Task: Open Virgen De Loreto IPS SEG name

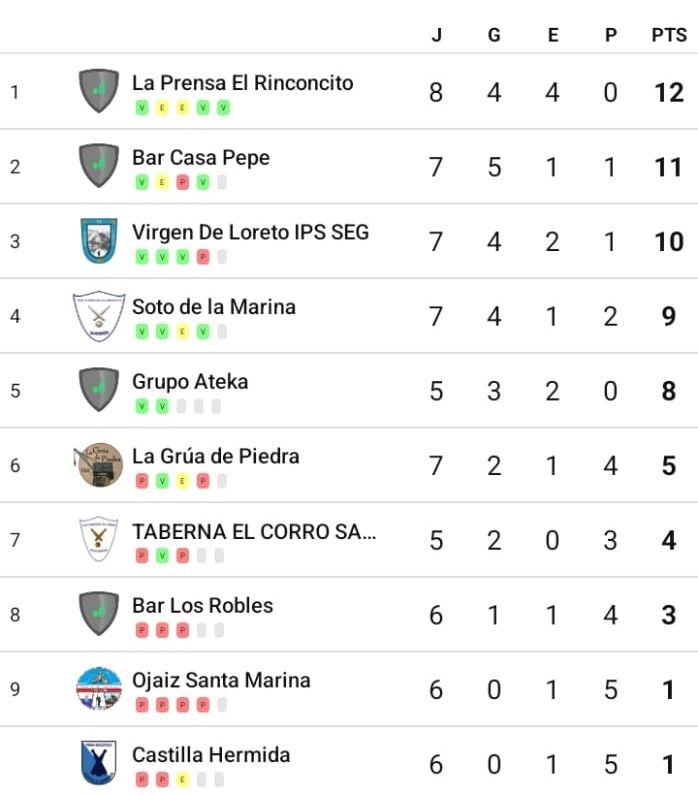Action: click(250, 232)
